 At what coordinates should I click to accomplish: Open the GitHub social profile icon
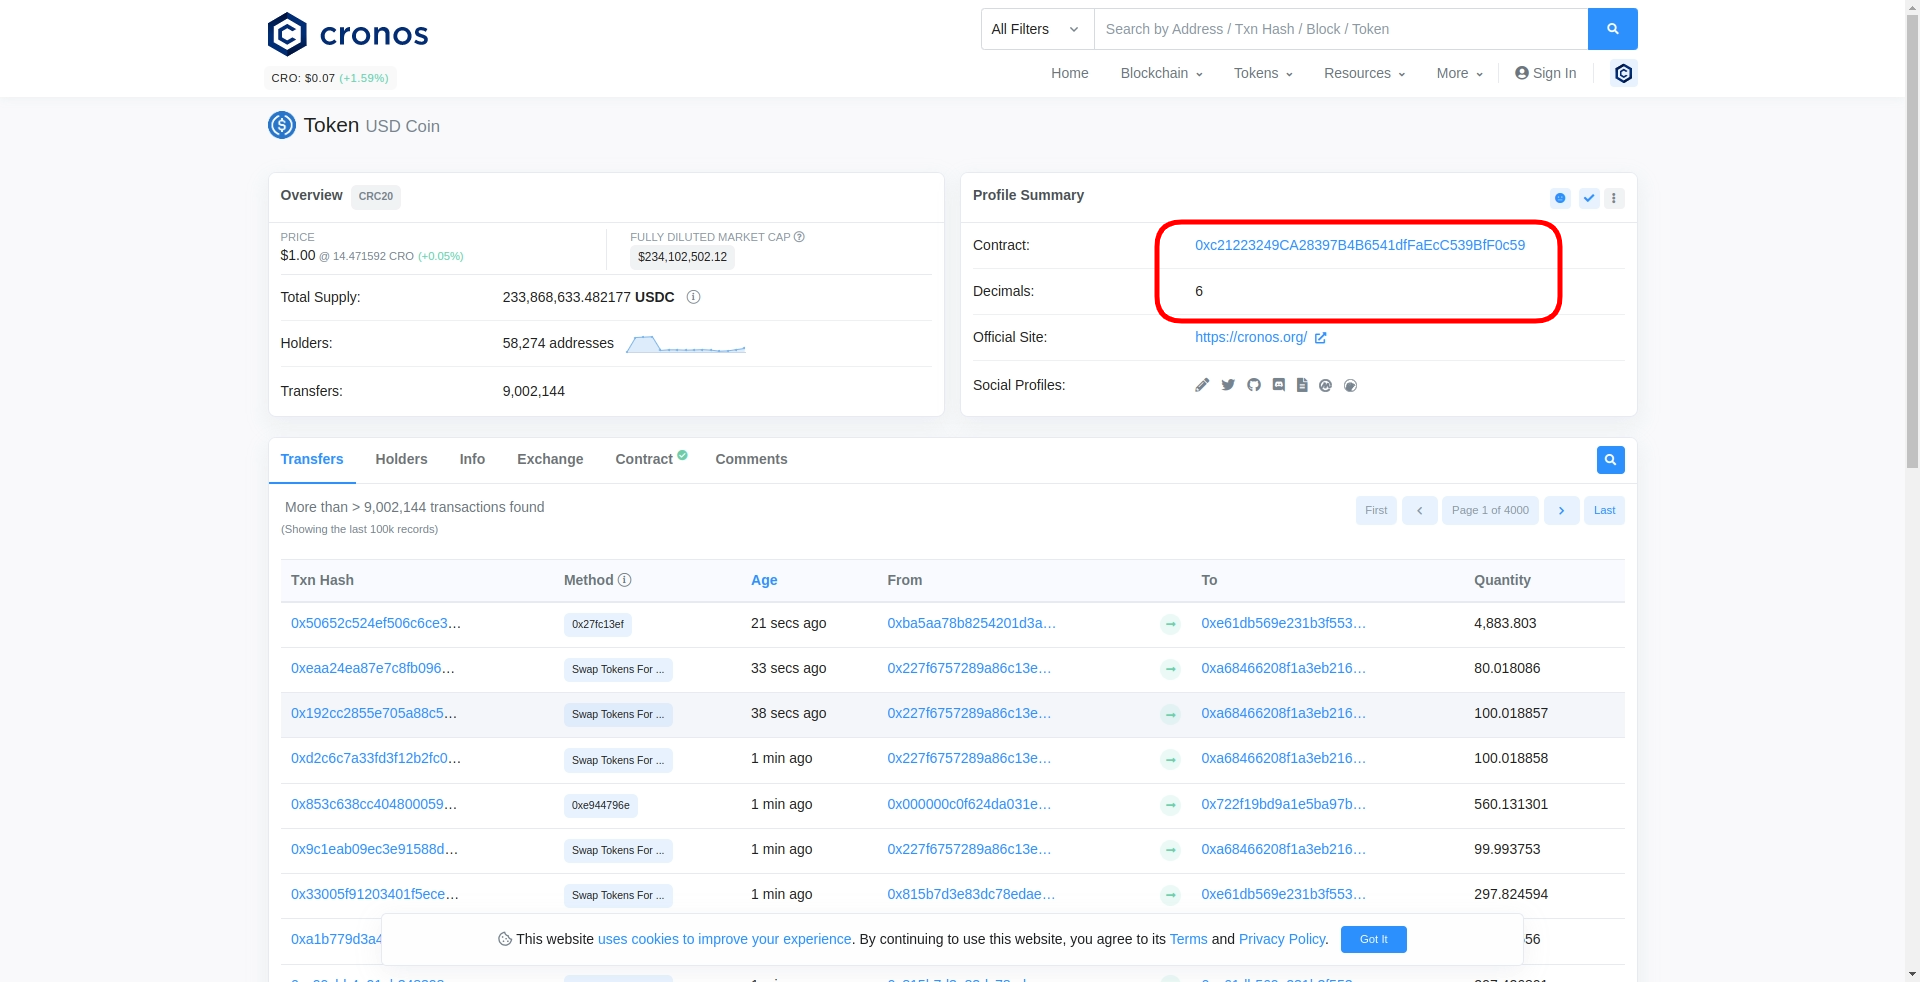tap(1254, 385)
